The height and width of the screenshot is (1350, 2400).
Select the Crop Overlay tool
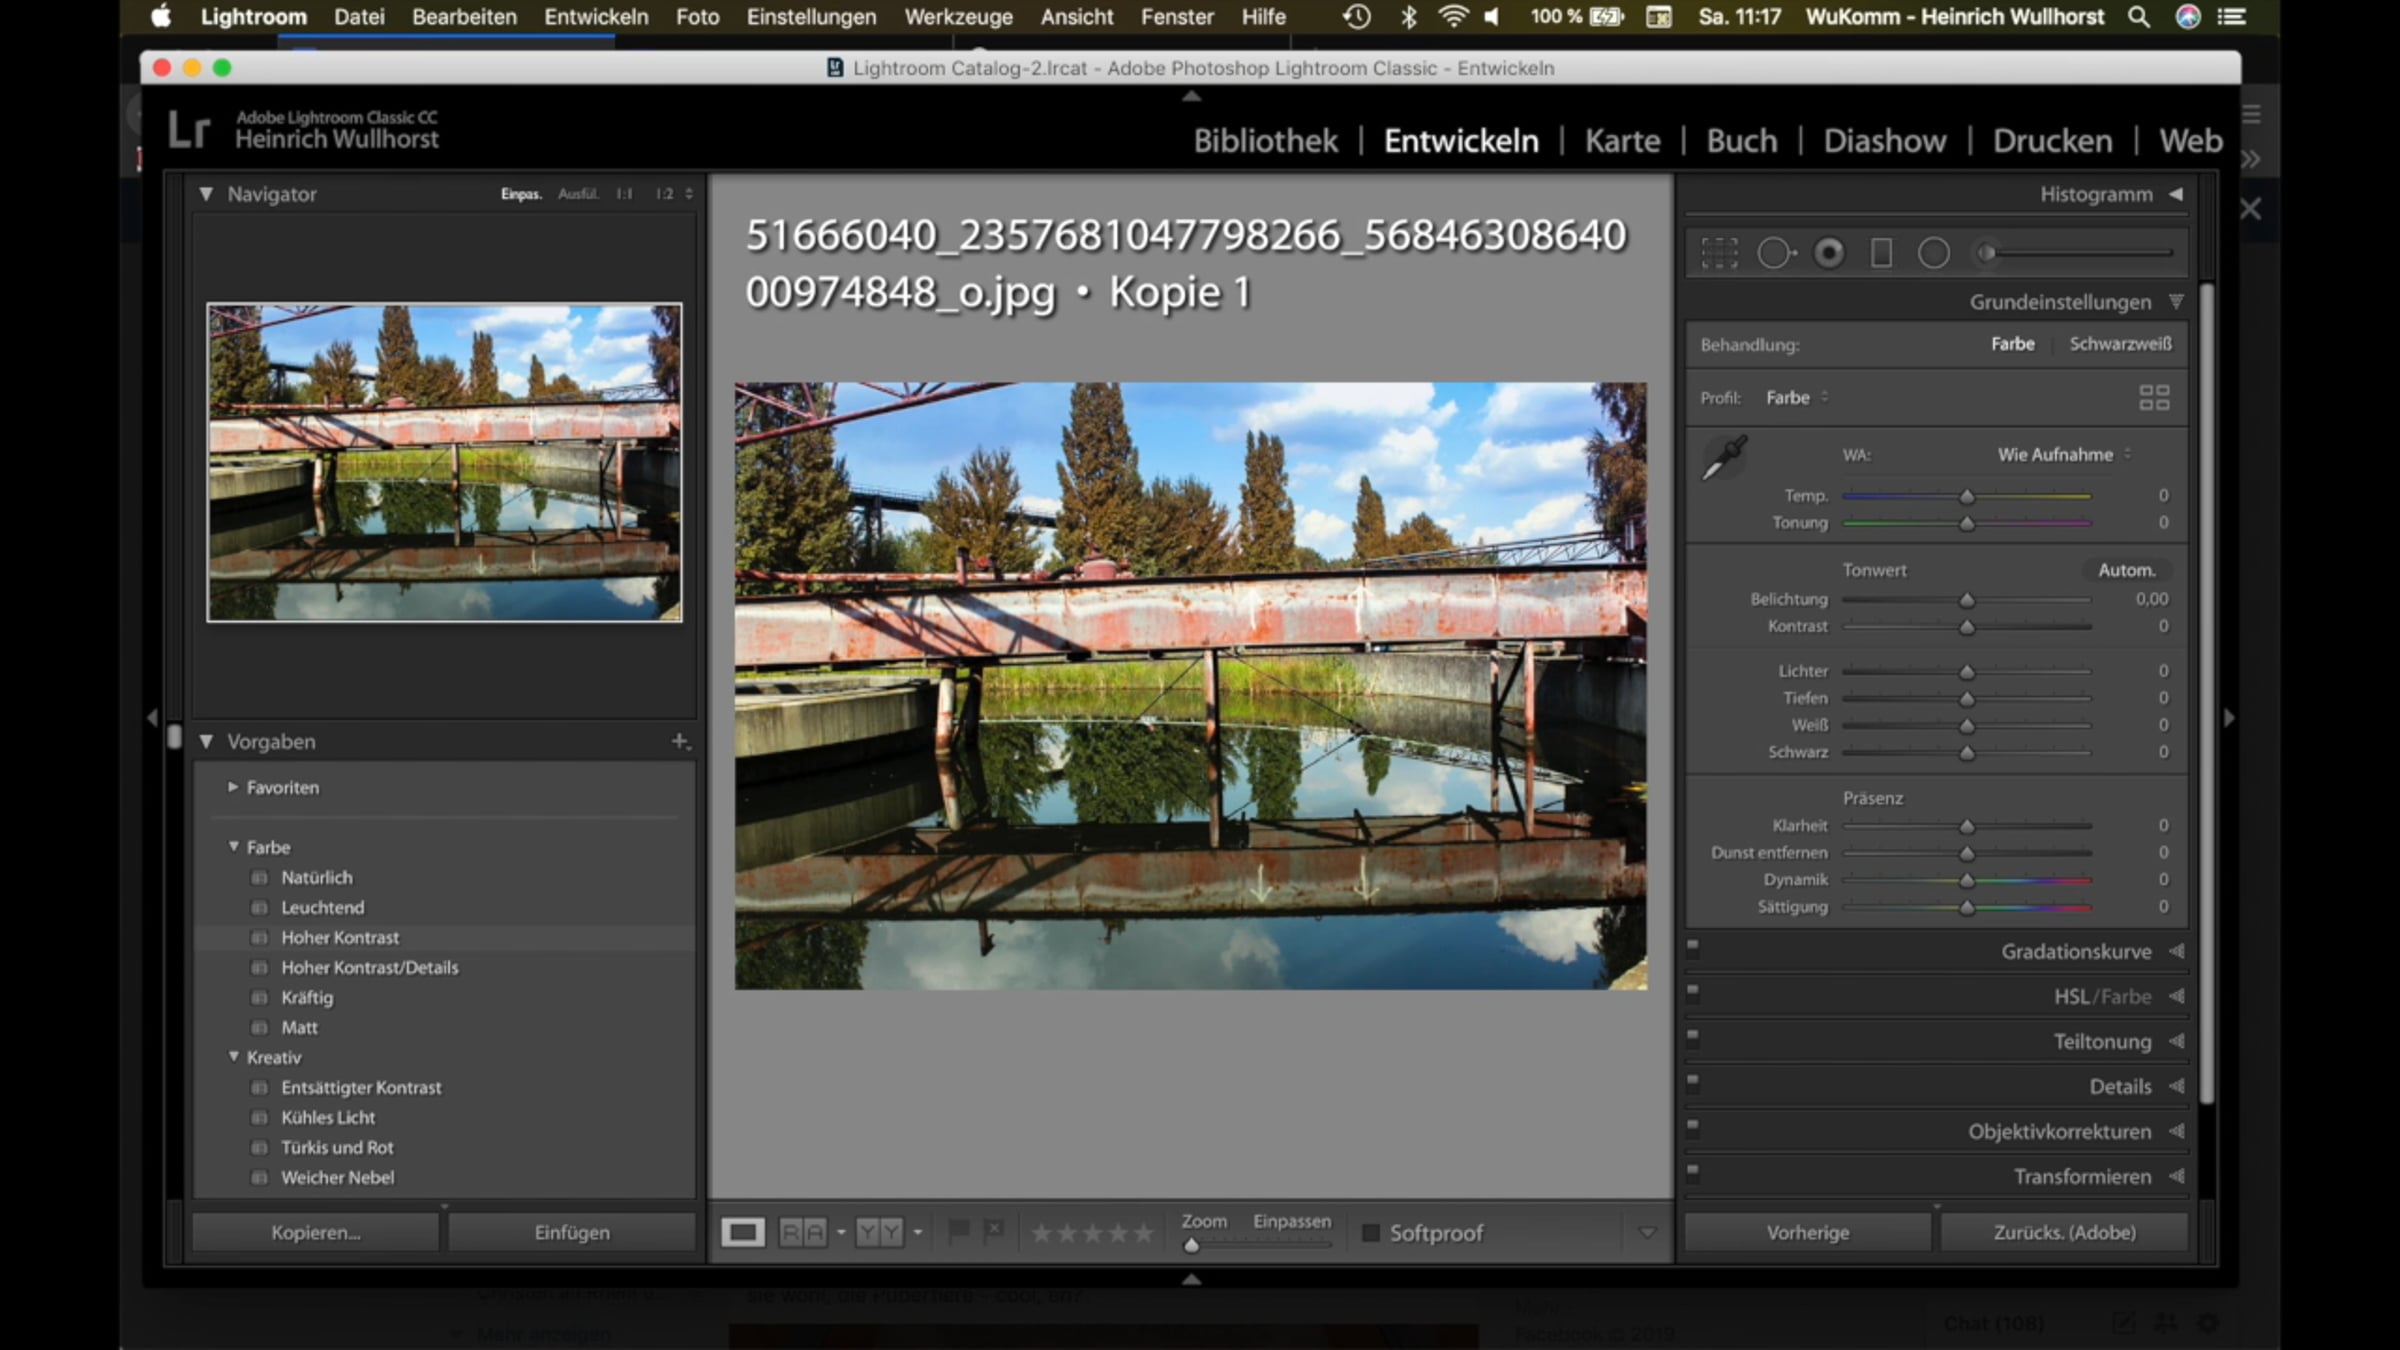tap(1719, 253)
